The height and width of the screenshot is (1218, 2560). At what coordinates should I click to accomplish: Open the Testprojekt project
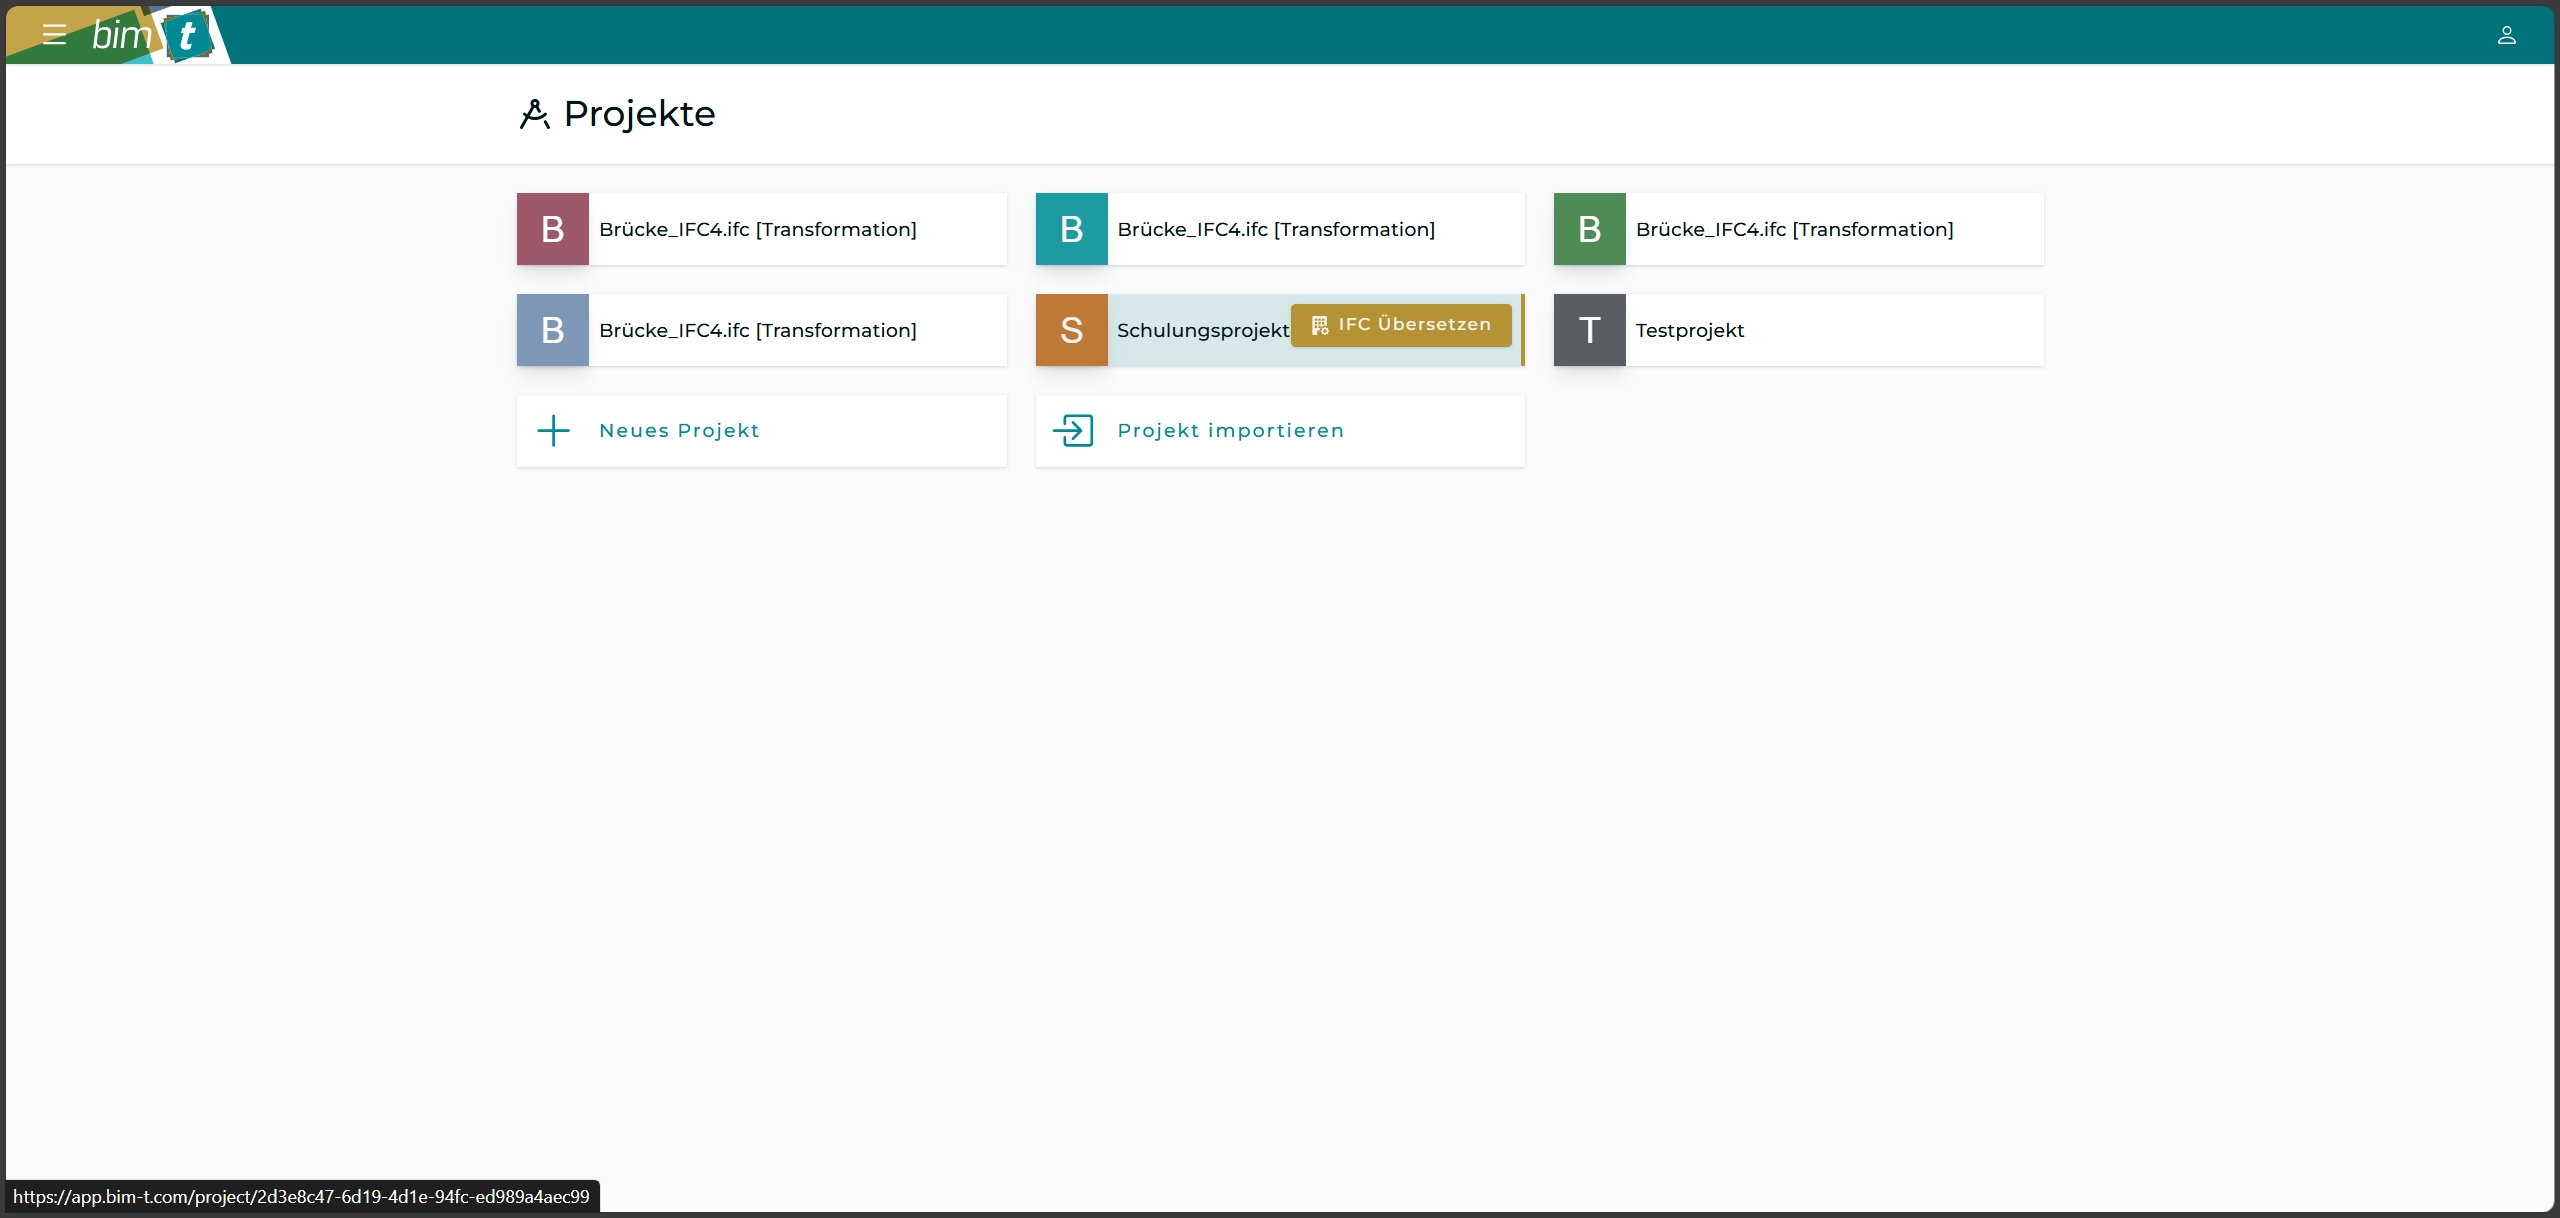(x=1689, y=331)
